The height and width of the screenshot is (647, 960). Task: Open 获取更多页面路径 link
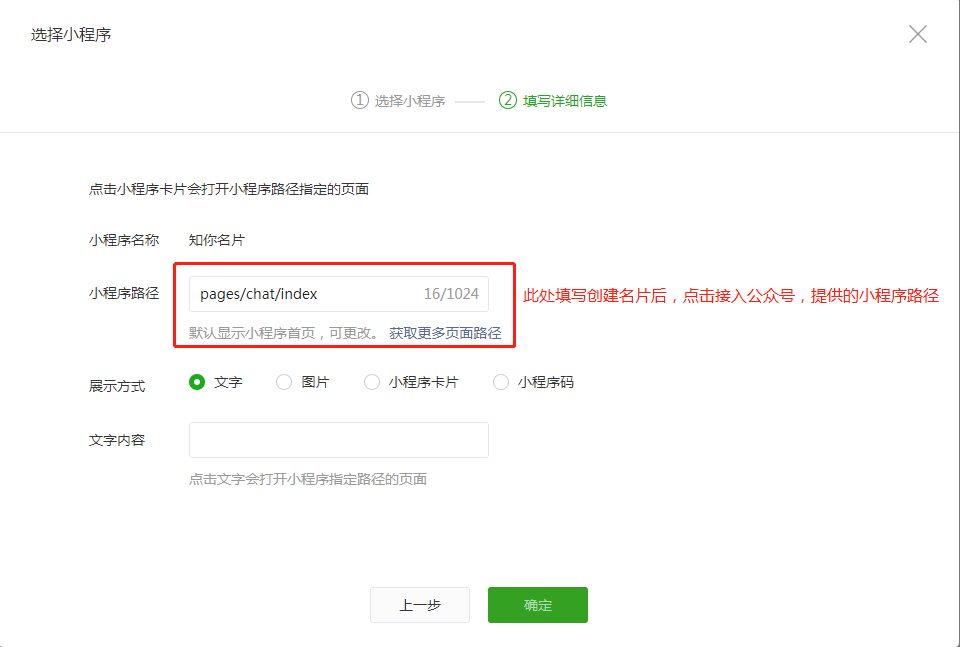point(445,333)
